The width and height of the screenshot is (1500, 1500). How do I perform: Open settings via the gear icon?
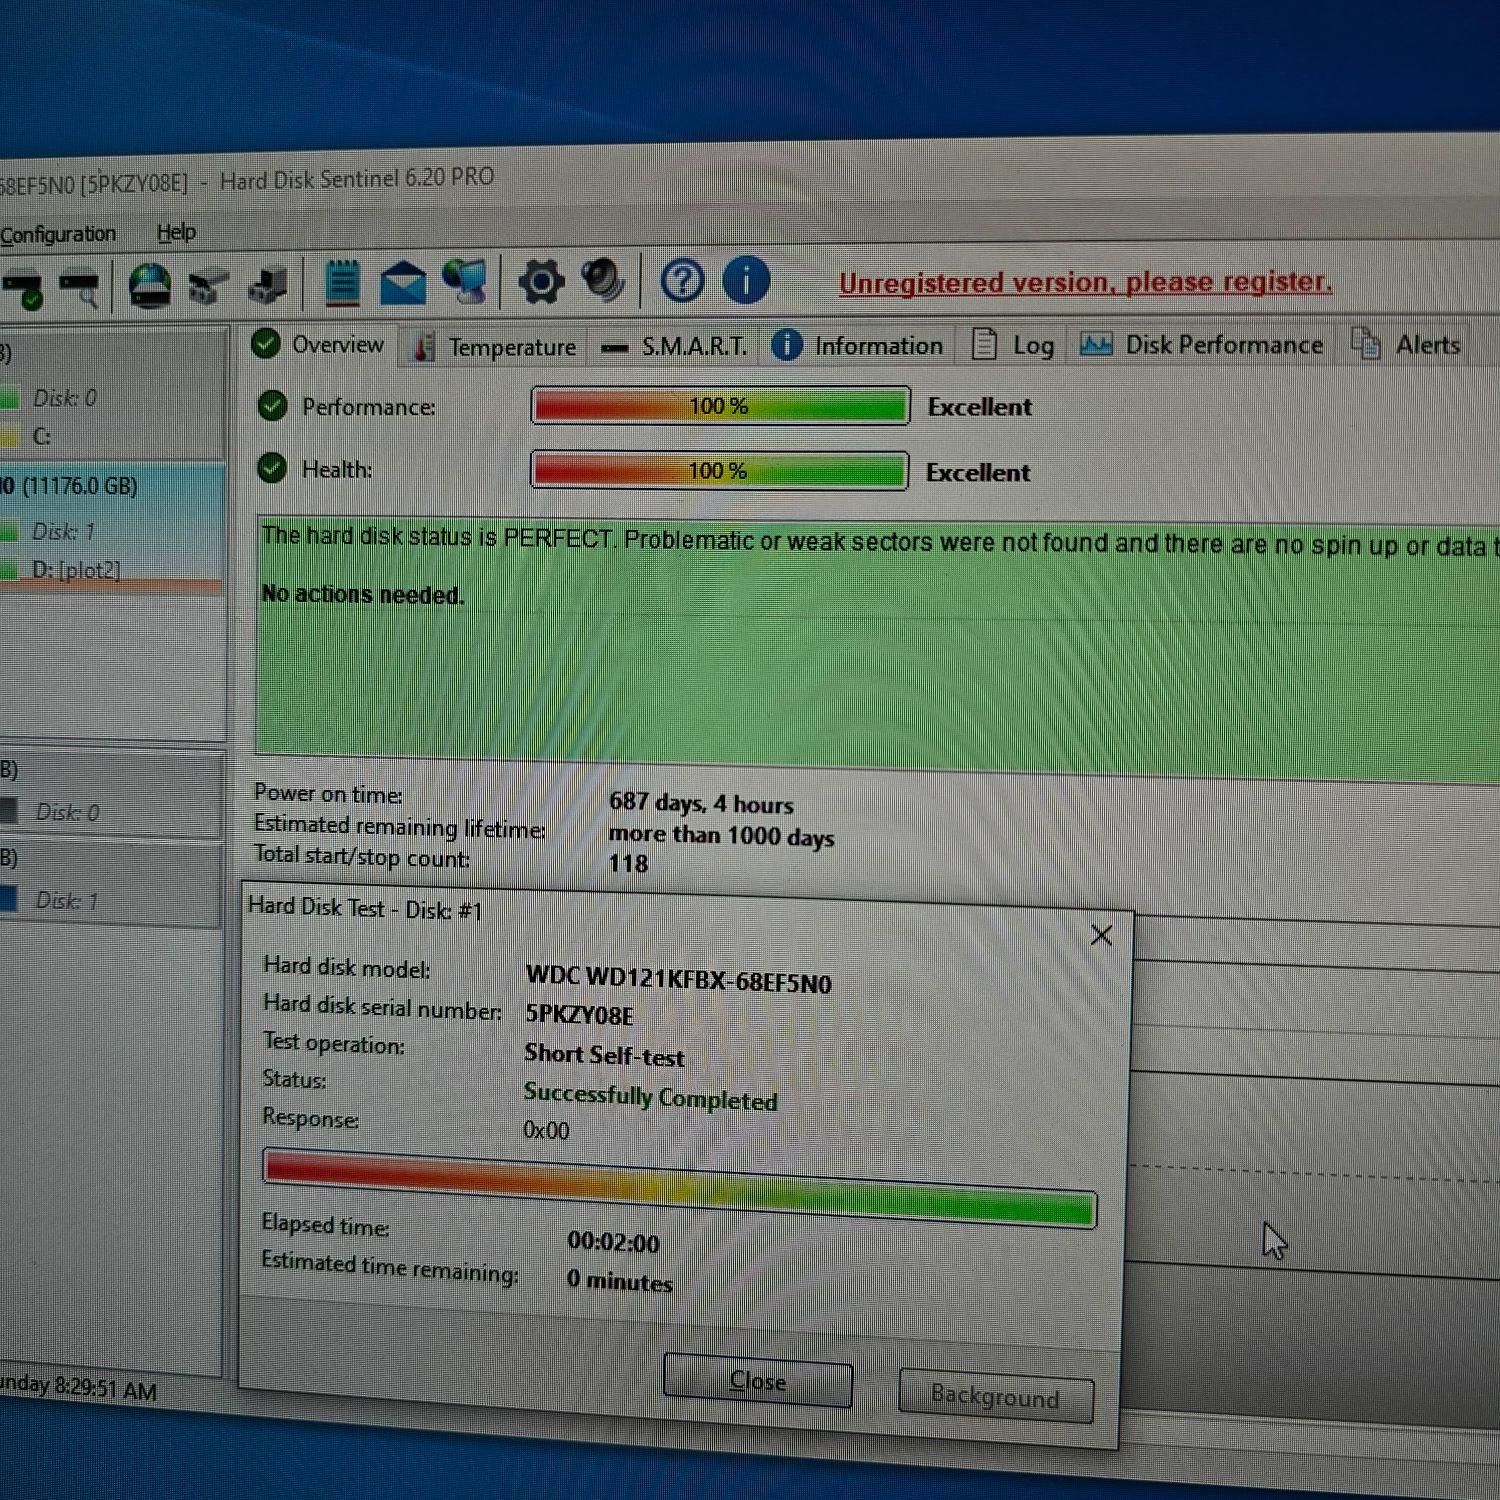pyautogui.click(x=541, y=282)
